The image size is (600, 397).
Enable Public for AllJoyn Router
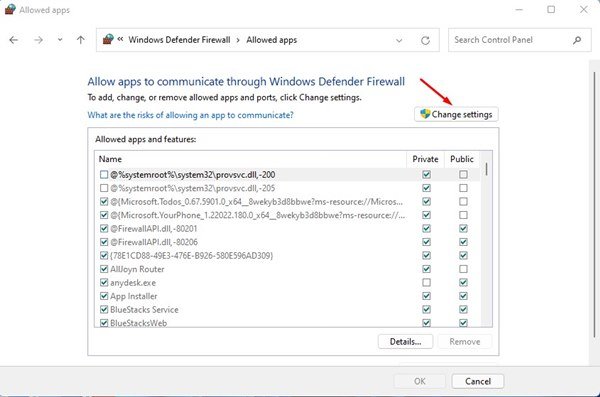463,269
